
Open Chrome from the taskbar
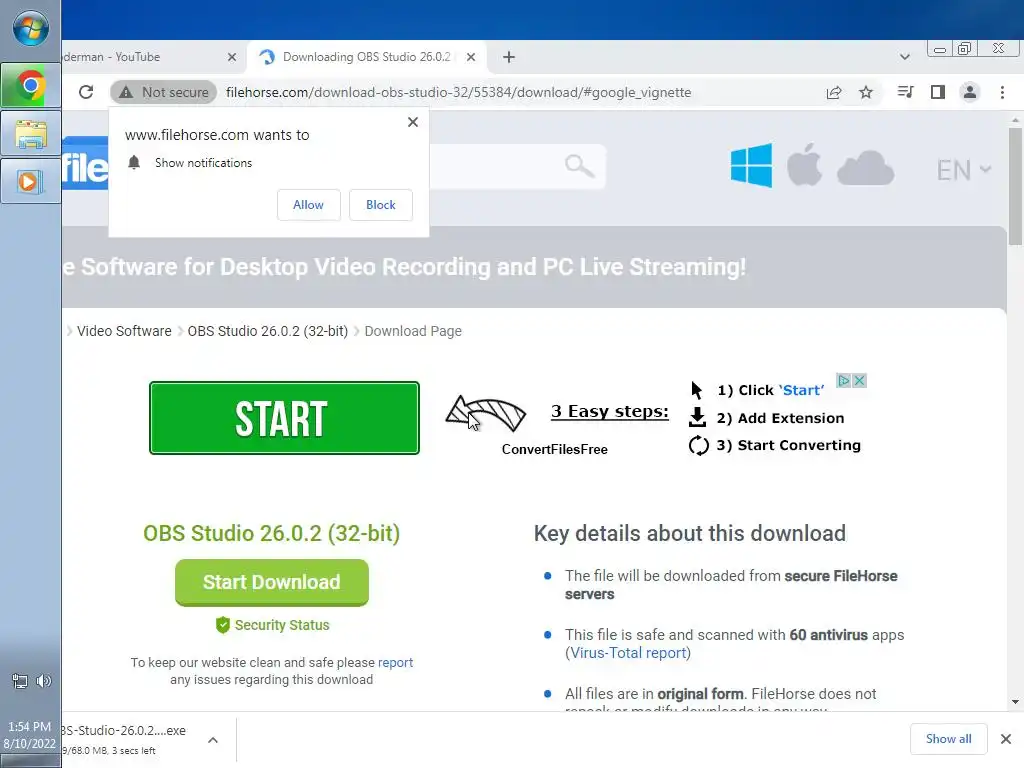31,86
